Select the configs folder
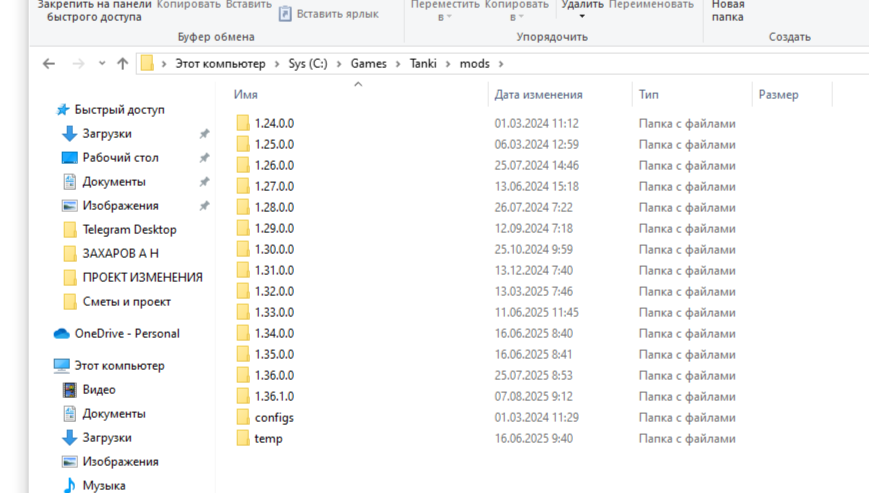The height and width of the screenshot is (493, 869). (273, 418)
